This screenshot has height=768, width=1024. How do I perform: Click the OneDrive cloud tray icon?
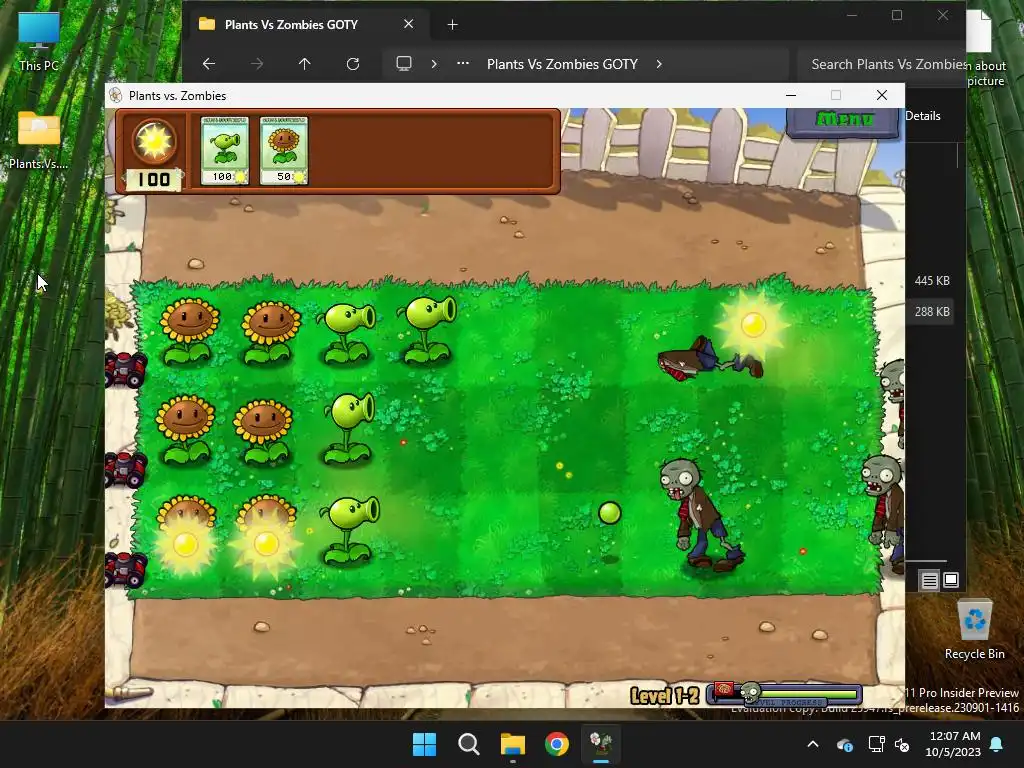pyautogui.click(x=844, y=744)
